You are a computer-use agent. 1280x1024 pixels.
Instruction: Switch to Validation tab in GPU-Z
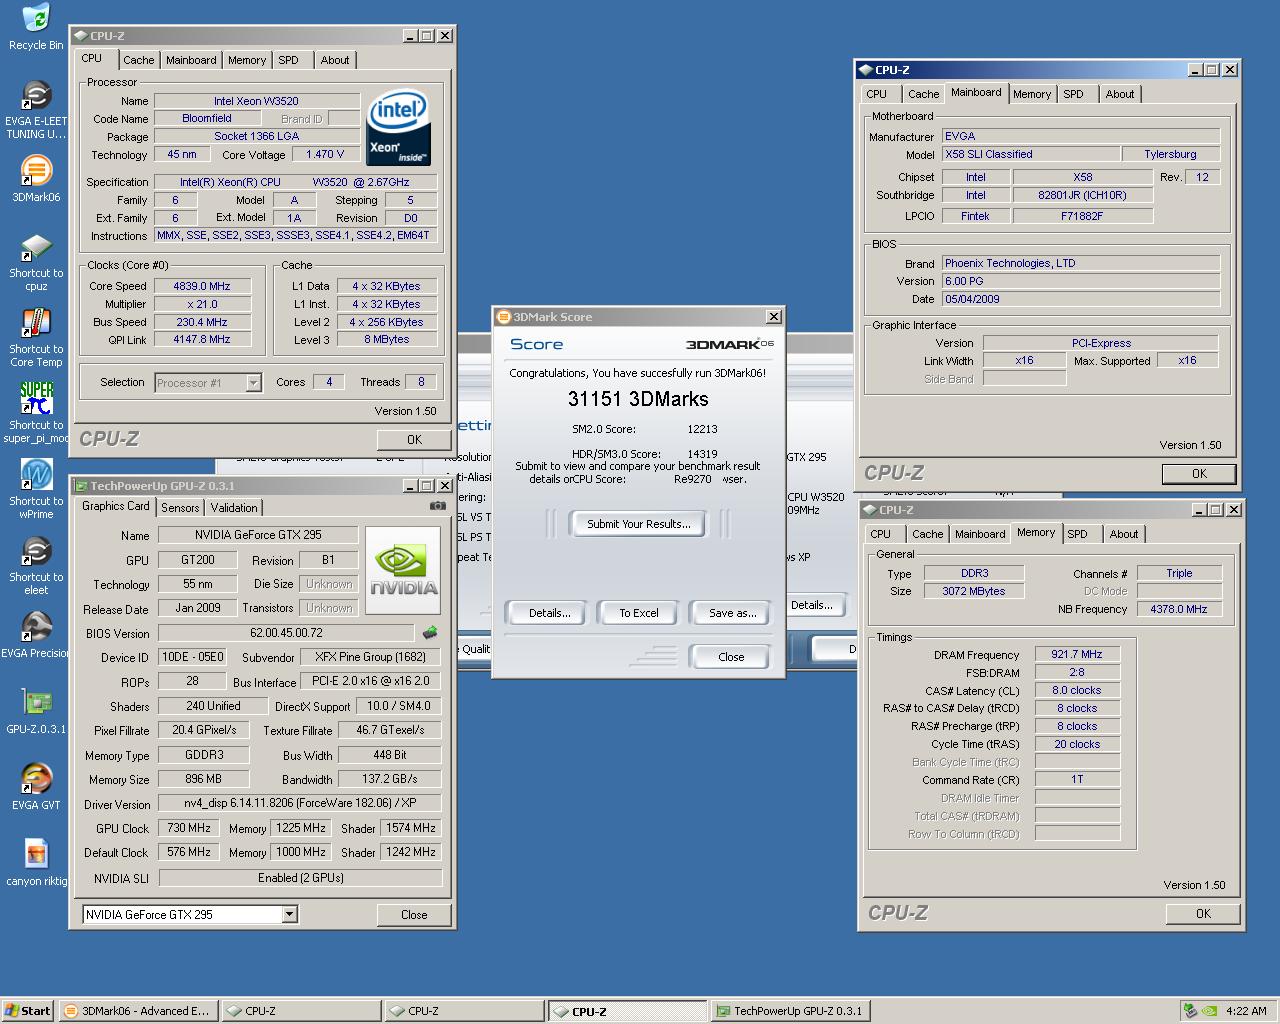[234, 508]
